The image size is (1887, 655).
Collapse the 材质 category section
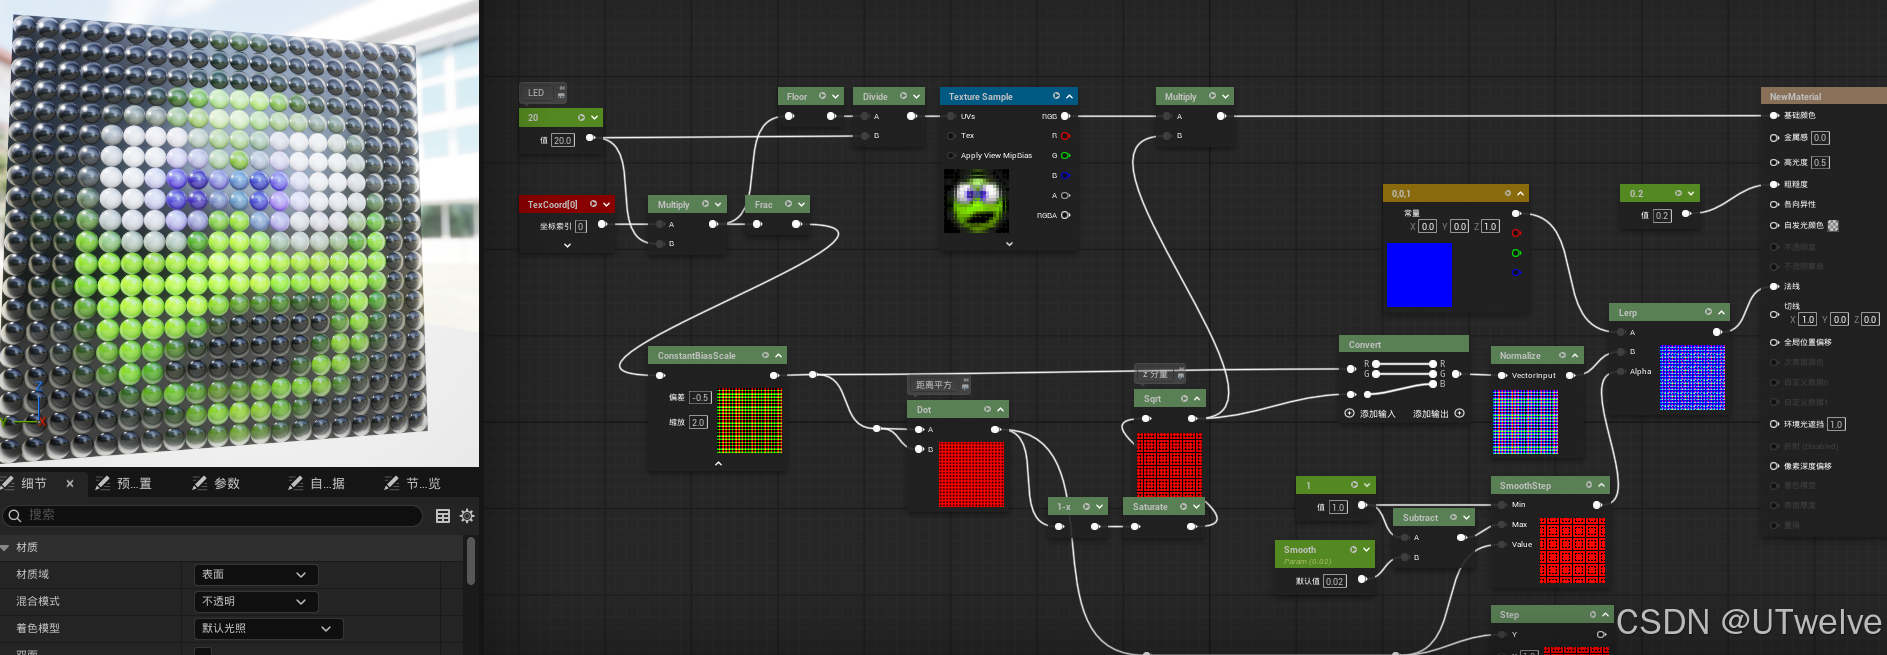click(x=5, y=547)
